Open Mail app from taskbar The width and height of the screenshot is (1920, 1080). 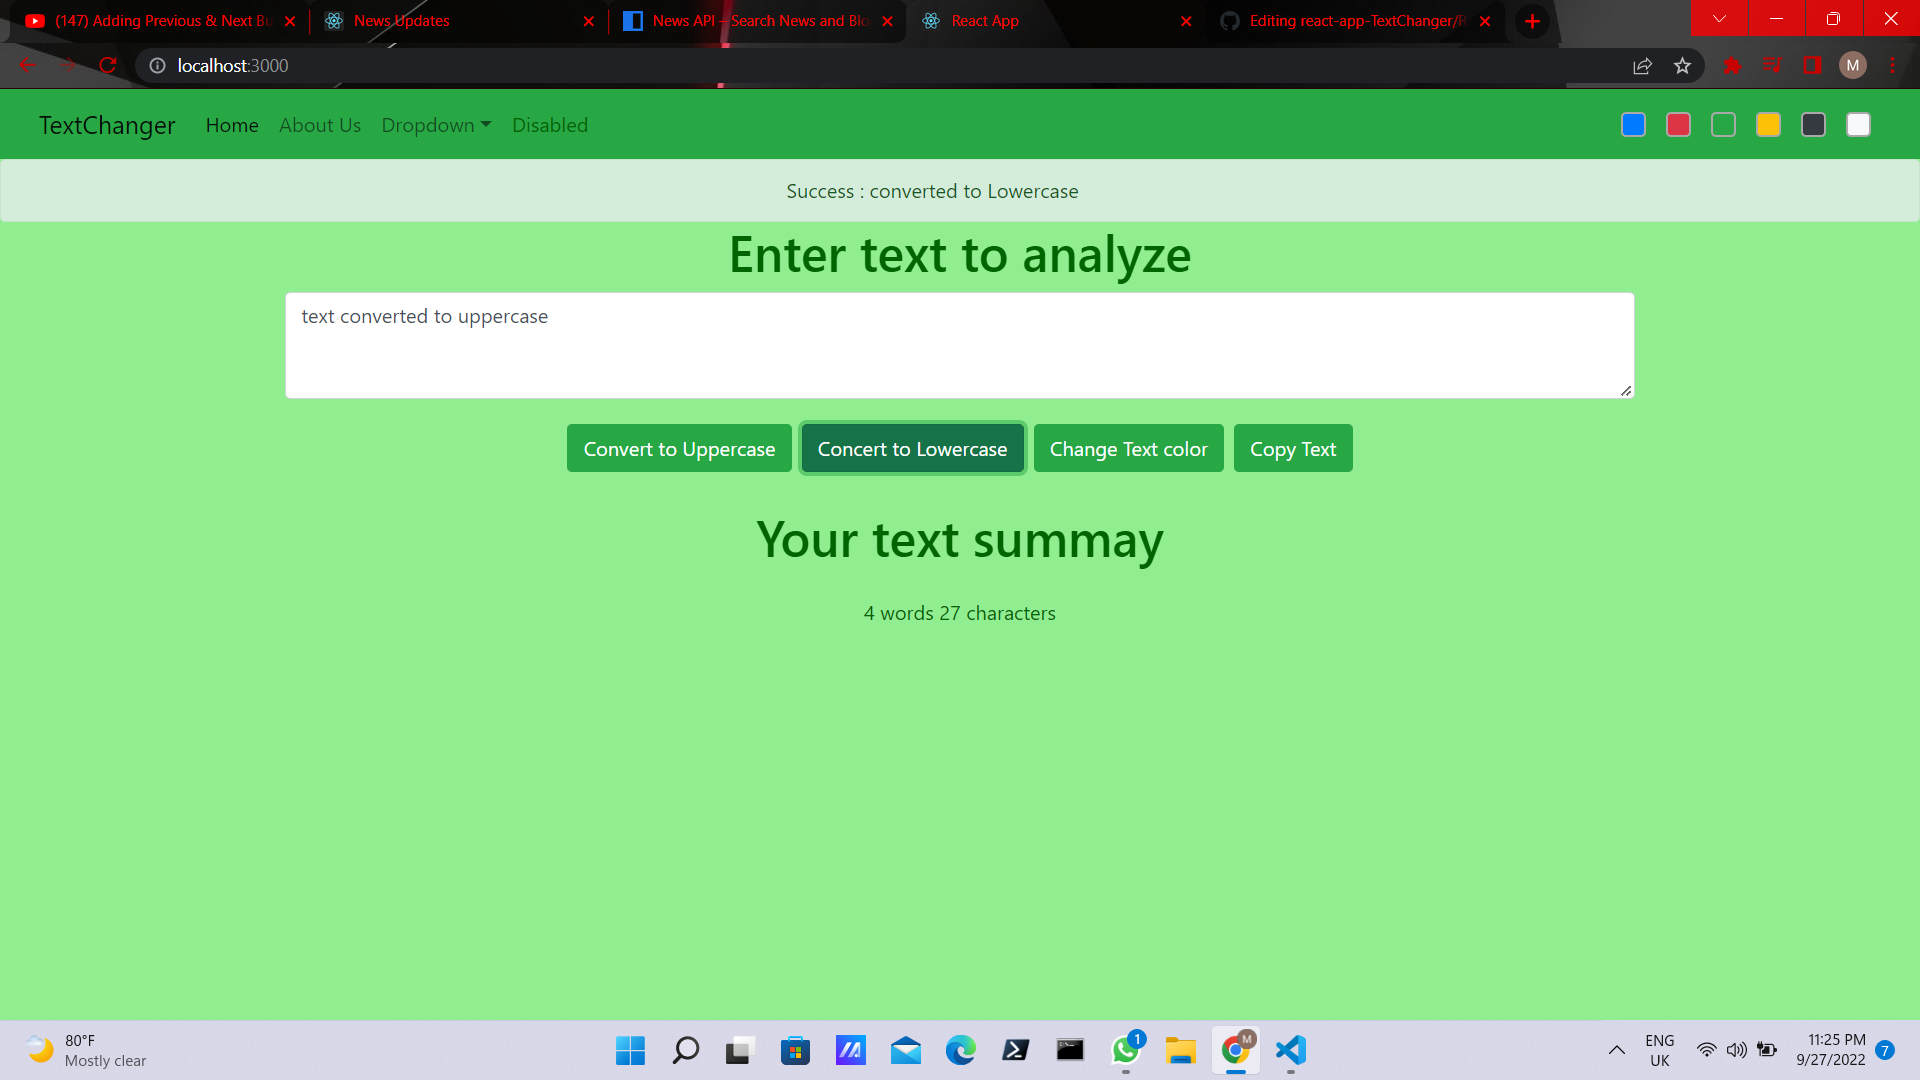pos(906,1050)
